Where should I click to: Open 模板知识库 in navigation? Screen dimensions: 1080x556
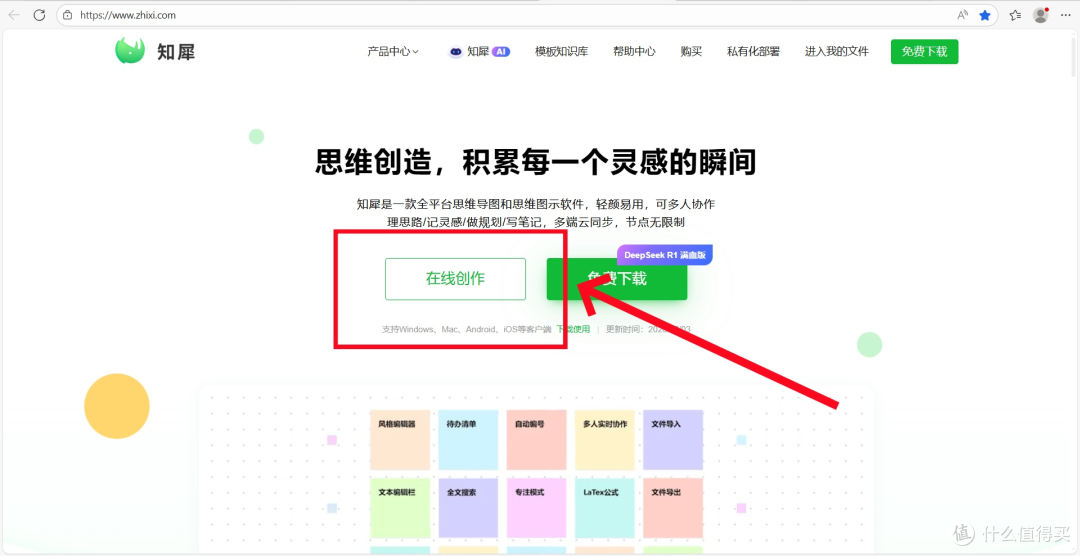(561, 52)
